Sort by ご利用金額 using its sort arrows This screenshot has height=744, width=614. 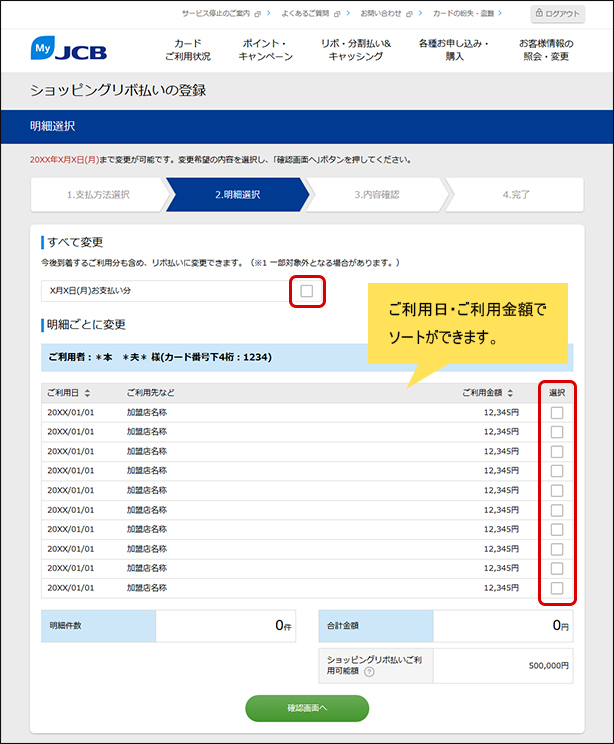510,393
